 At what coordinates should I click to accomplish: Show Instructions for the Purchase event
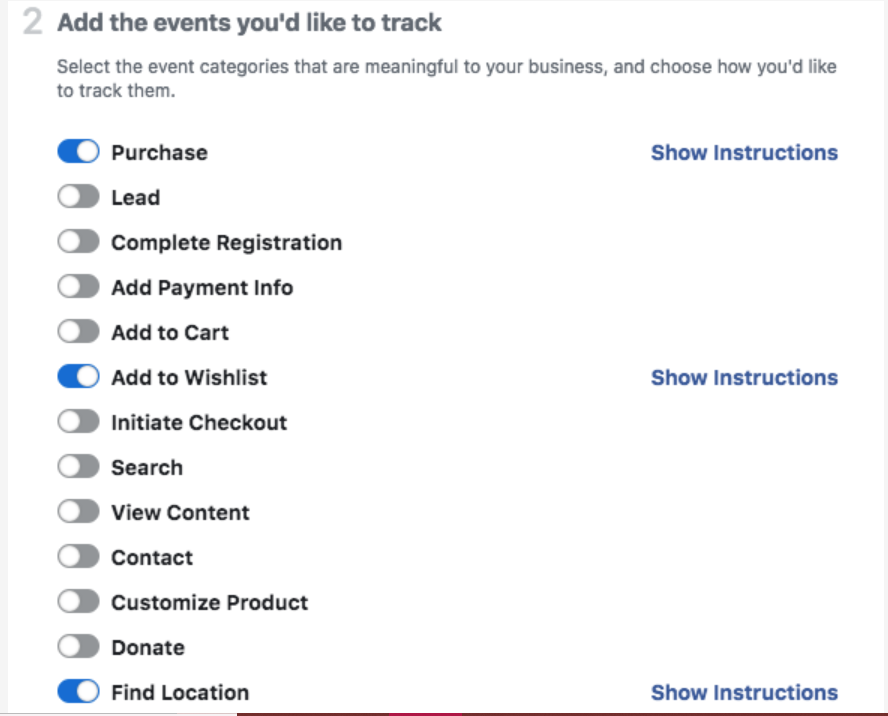744,153
